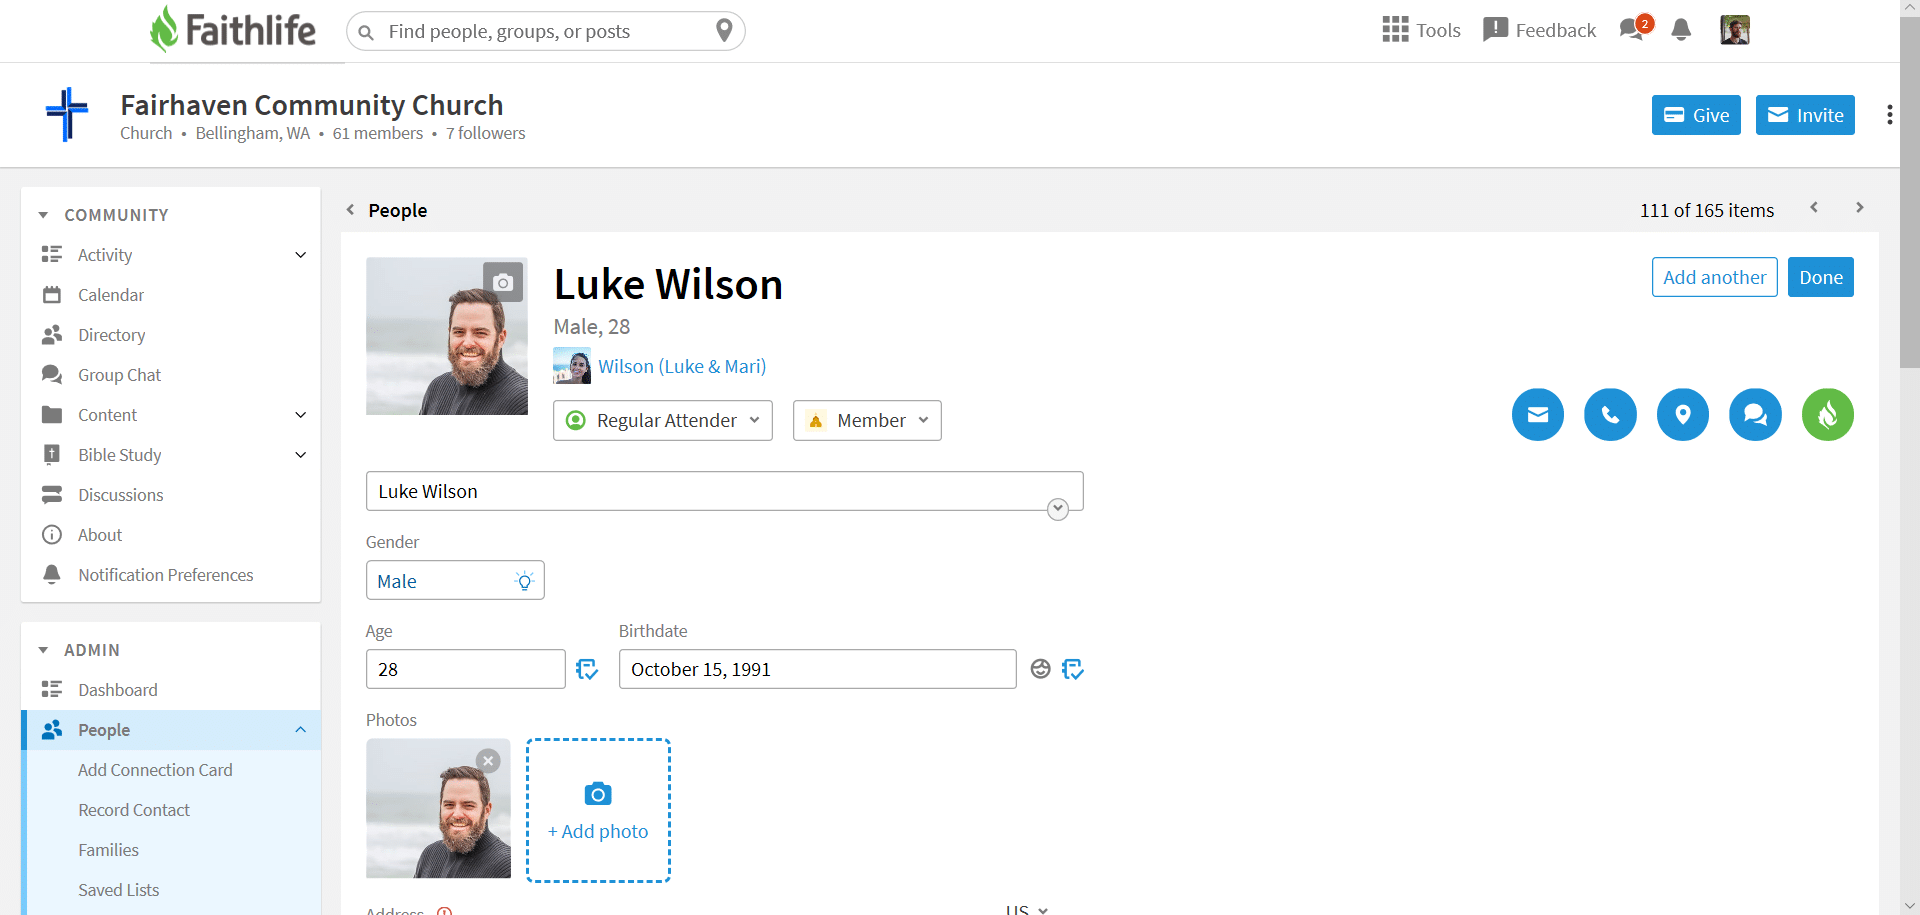Image resolution: width=1920 pixels, height=915 pixels.
Task: Click the chat message round icon
Action: (x=1755, y=414)
